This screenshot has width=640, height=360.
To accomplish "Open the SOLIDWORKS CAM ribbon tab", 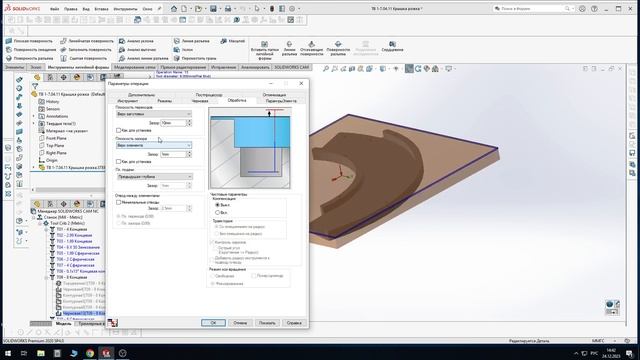I will point(291,67).
